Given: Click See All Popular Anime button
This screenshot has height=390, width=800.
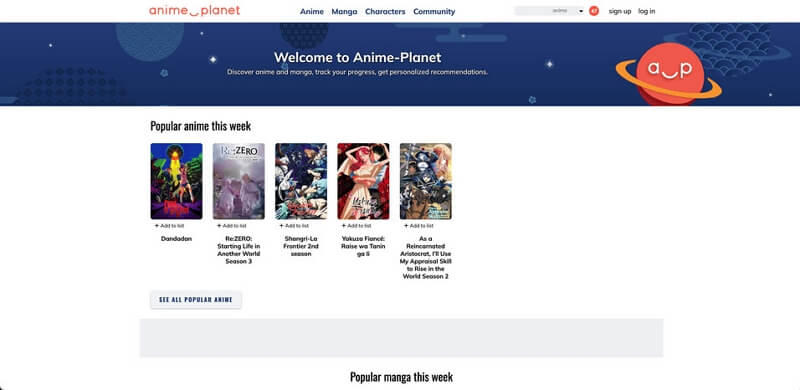Looking at the screenshot, I should 196,300.
